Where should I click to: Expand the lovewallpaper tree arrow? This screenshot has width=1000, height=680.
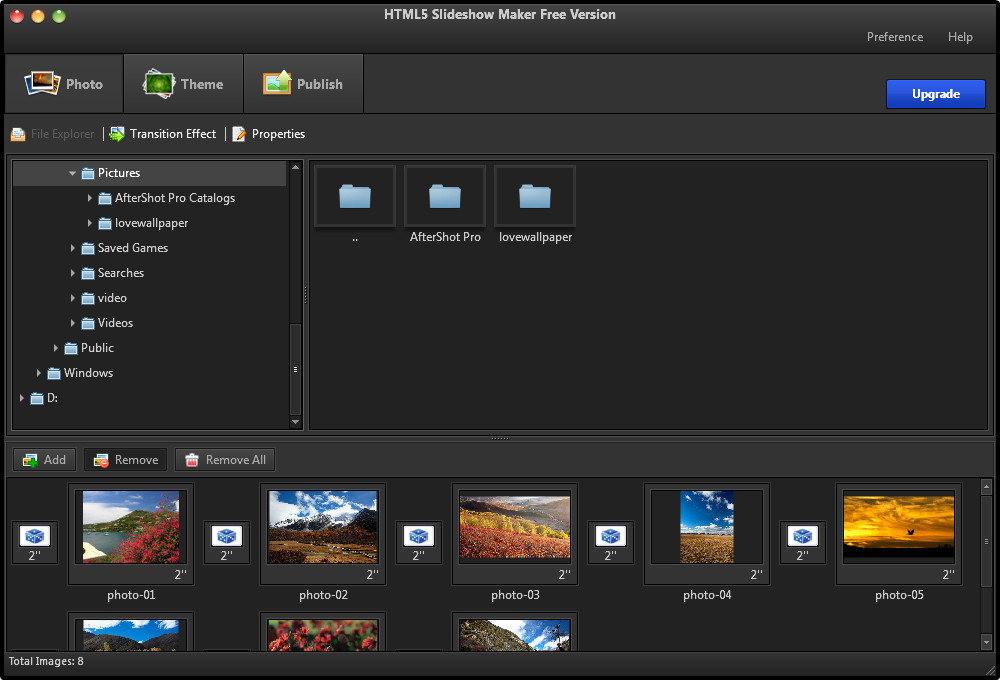pos(89,223)
